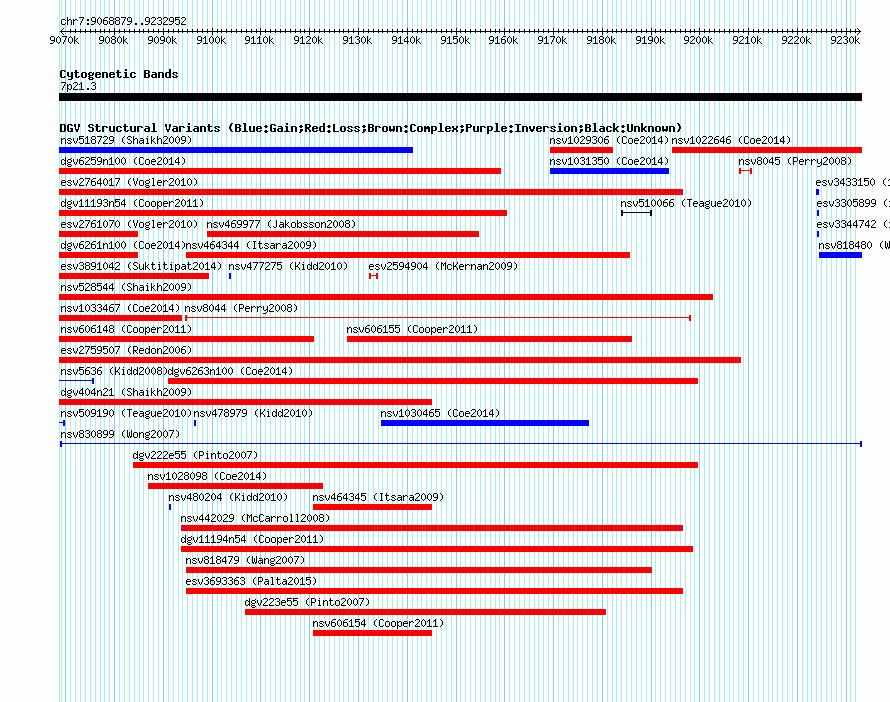Open esv3693363 (Palta2015) variant
The width and height of the screenshot is (890, 702).
coord(251,581)
